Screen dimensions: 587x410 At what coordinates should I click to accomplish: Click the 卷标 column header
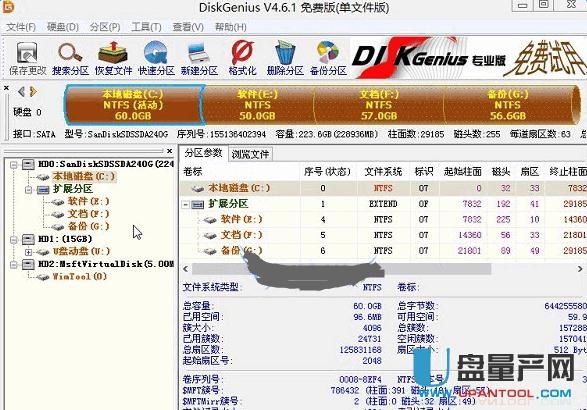(240, 171)
